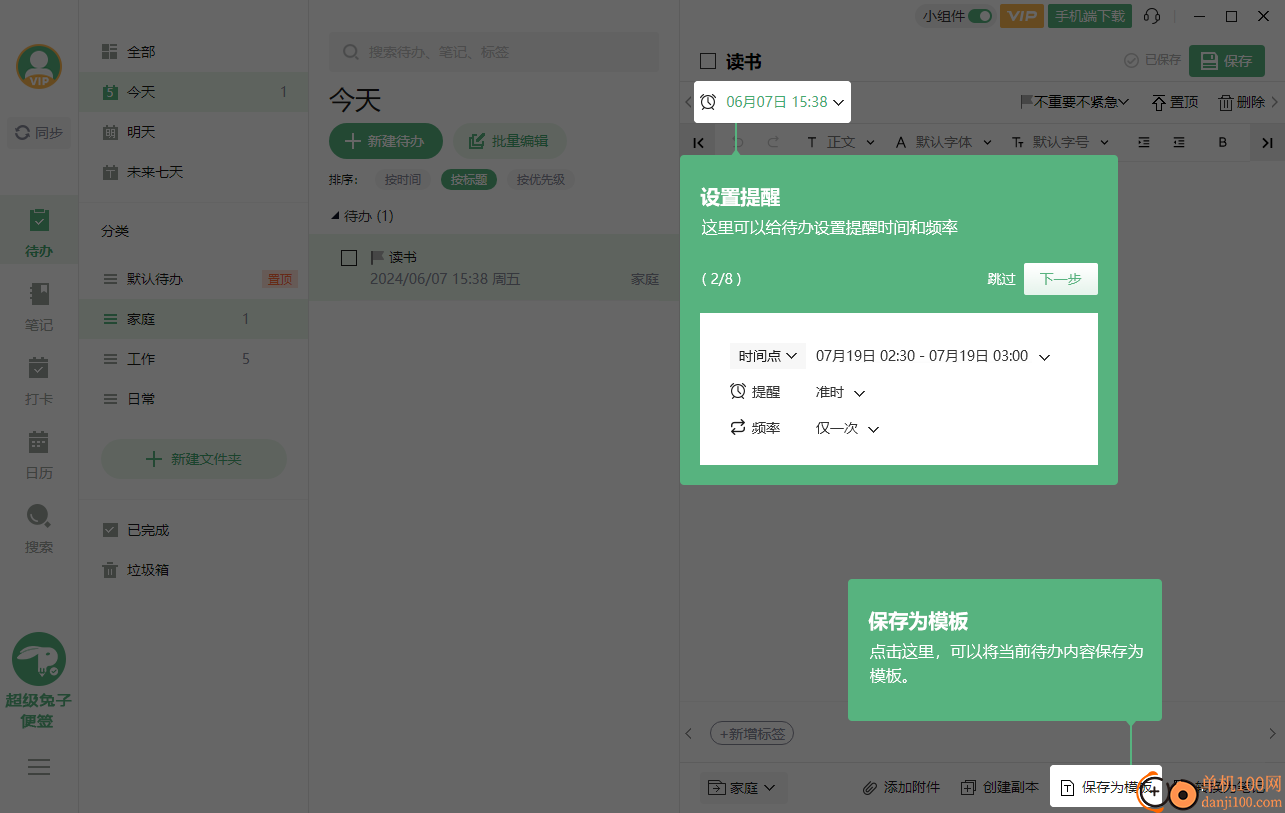Viewport: 1285px width, 813px height.
Task: Check the 读书 checkbox in todo list
Action: coord(349,258)
